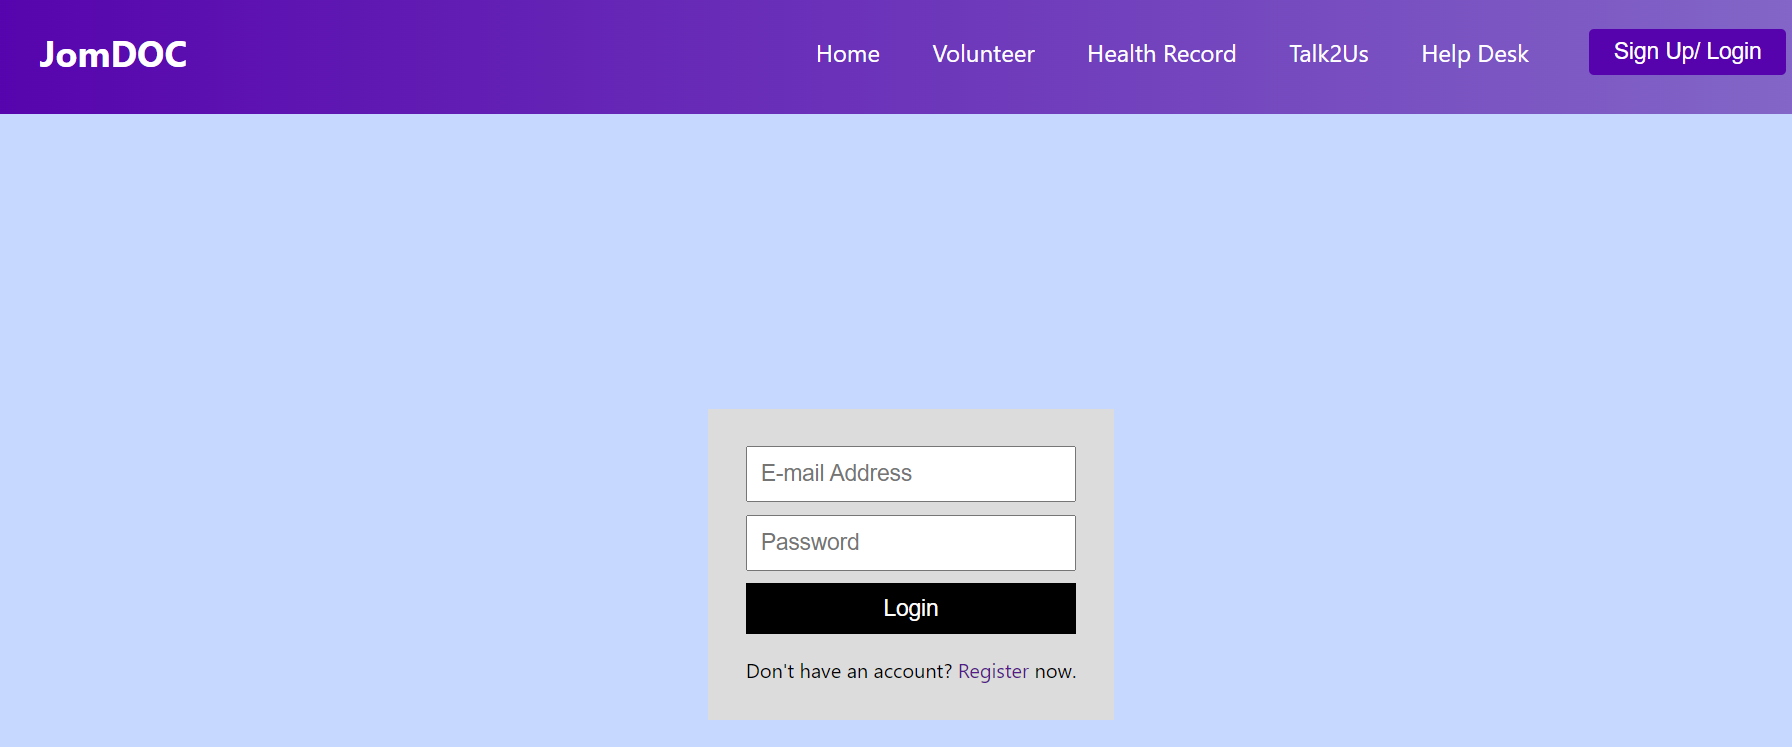Click empty space in the purple header
Image resolution: width=1792 pixels, height=747 pixels.
(x=500, y=56)
